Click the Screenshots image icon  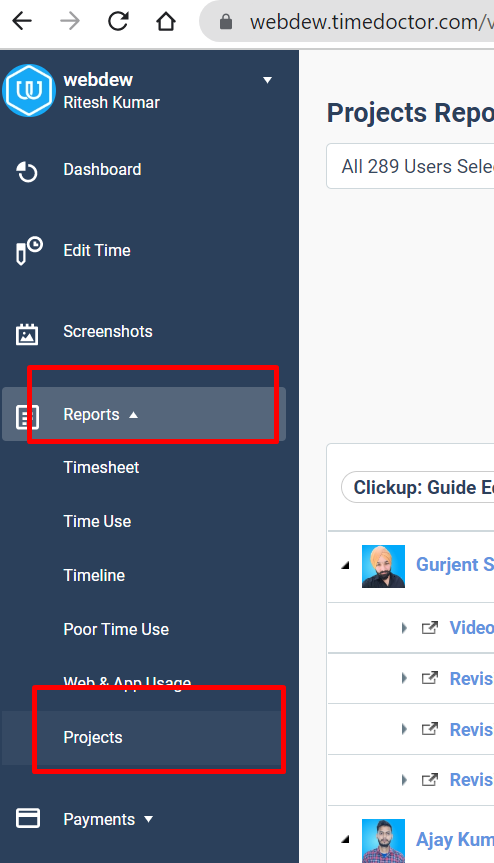point(27,334)
